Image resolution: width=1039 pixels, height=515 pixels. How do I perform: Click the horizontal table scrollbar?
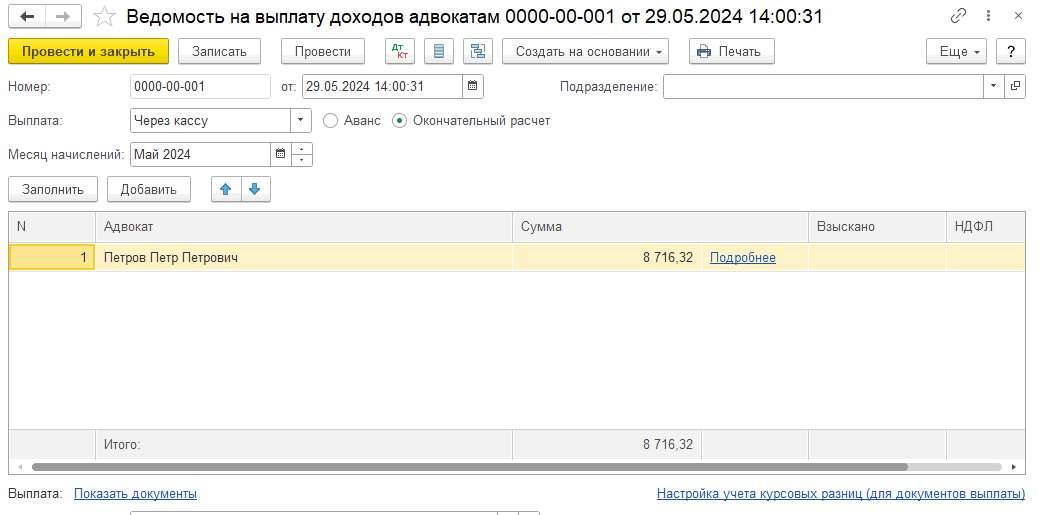(x=468, y=467)
